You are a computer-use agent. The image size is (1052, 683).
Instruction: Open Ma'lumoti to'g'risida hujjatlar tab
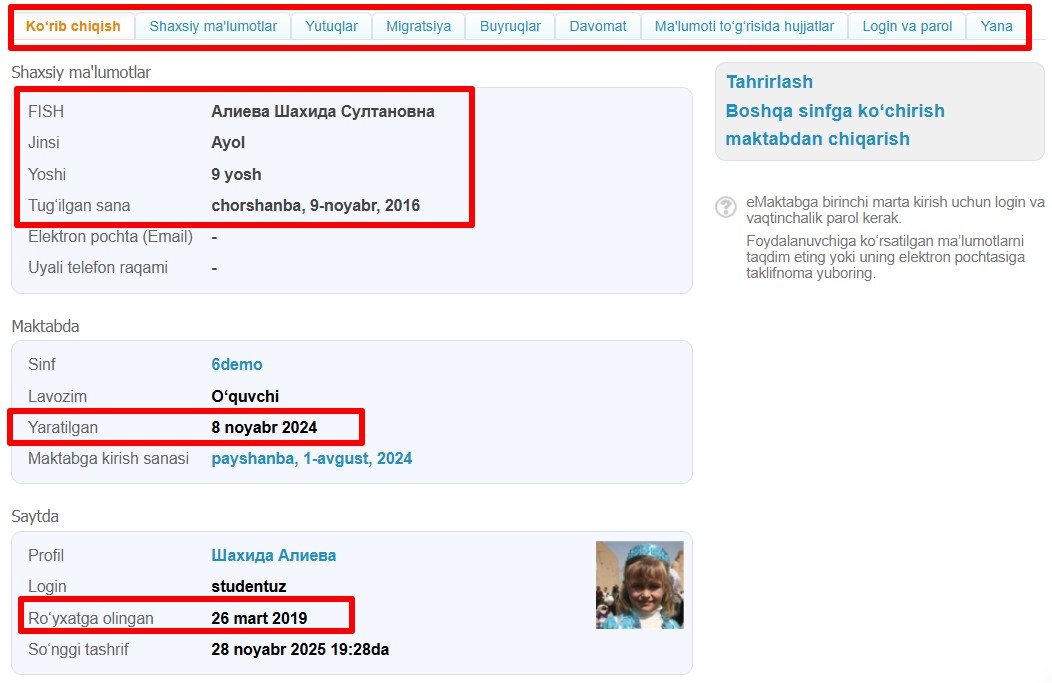pyautogui.click(x=744, y=27)
